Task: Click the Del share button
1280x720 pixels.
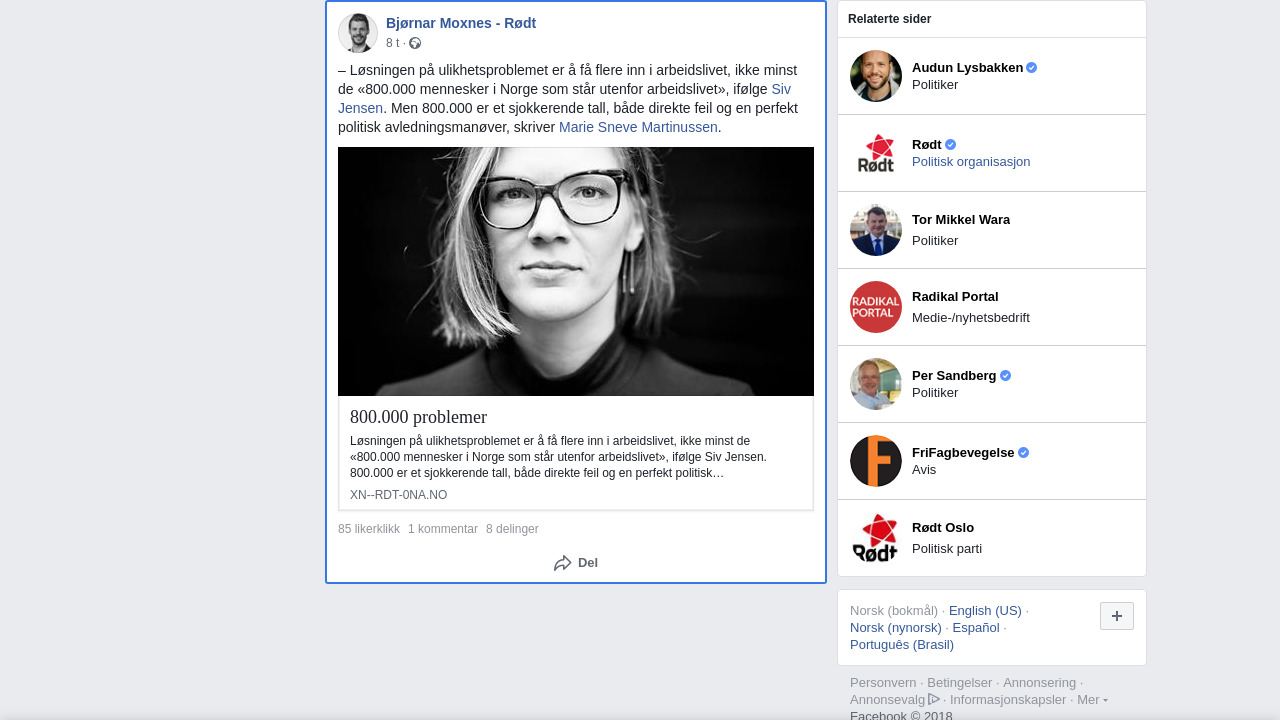Action: click(x=576, y=563)
